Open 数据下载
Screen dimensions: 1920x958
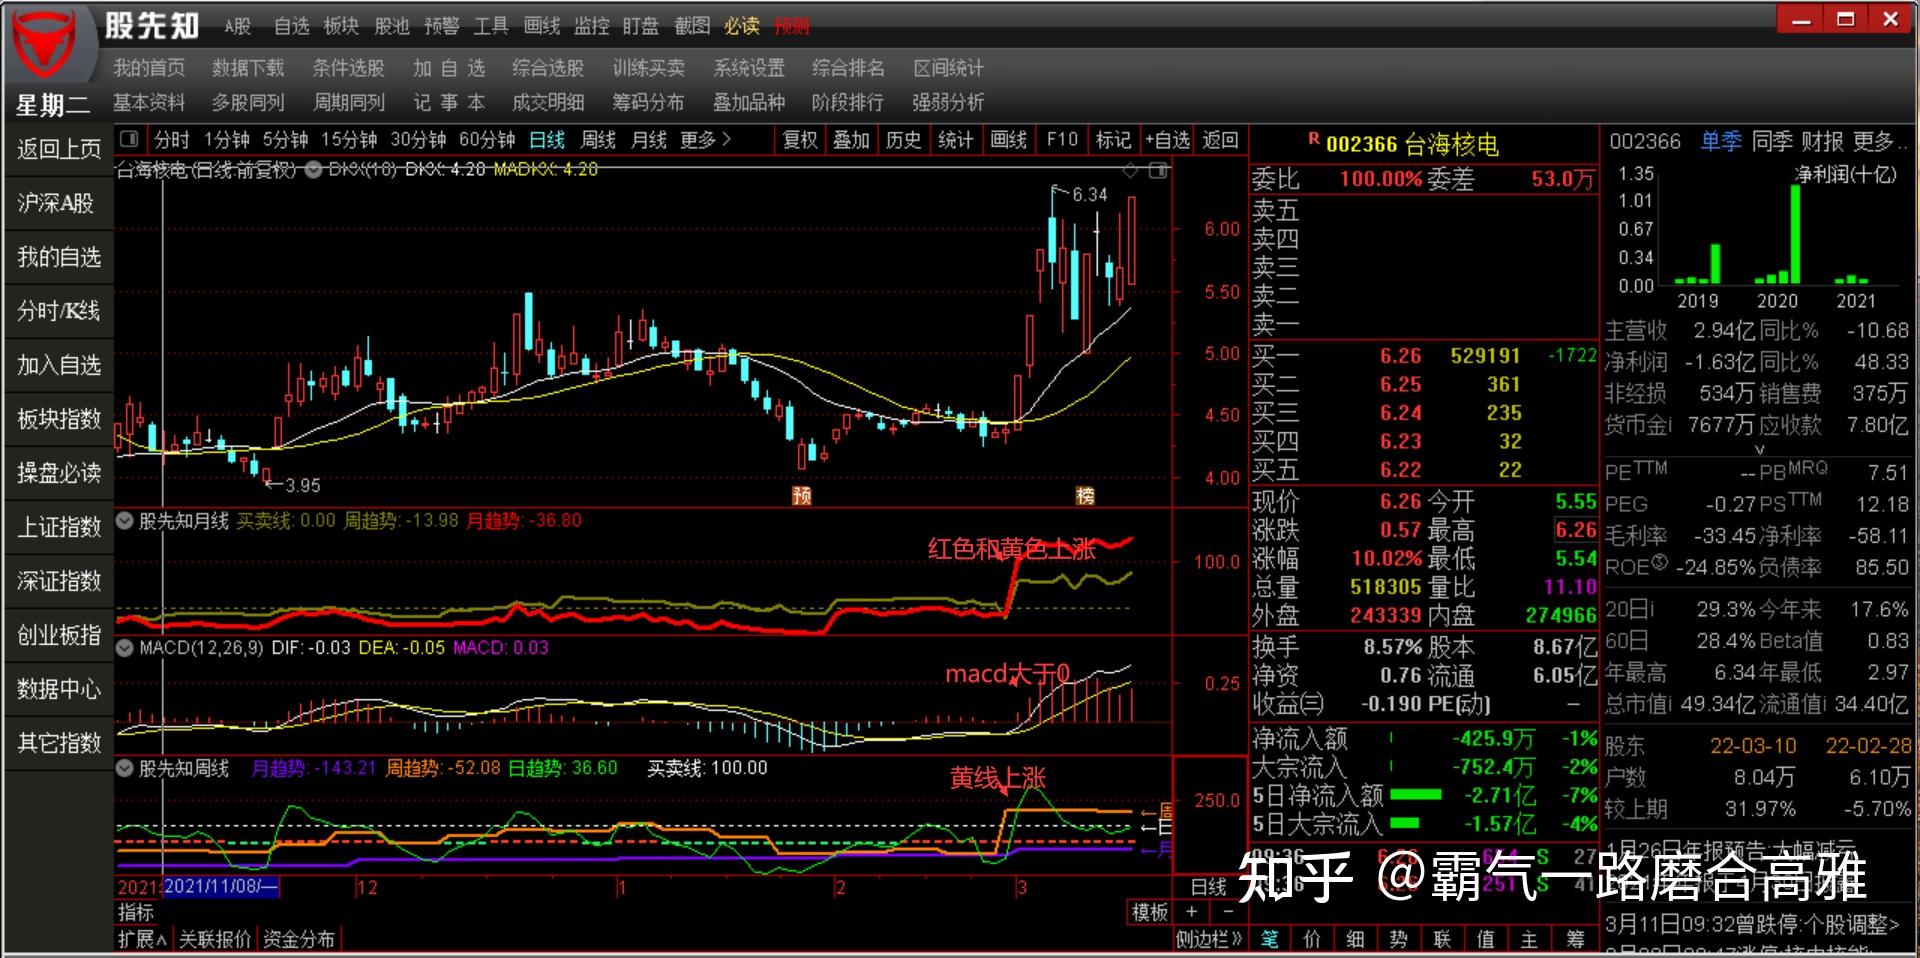[x=248, y=68]
